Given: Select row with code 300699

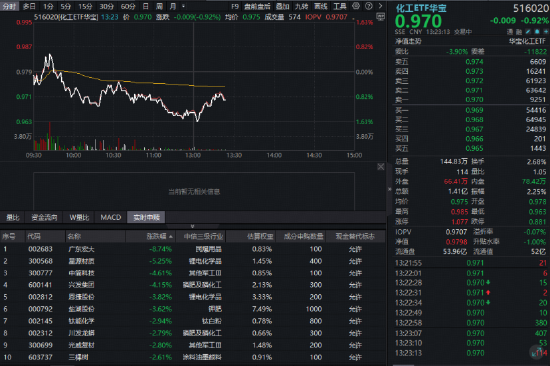Looking at the screenshot, I should (x=193, y=345).
